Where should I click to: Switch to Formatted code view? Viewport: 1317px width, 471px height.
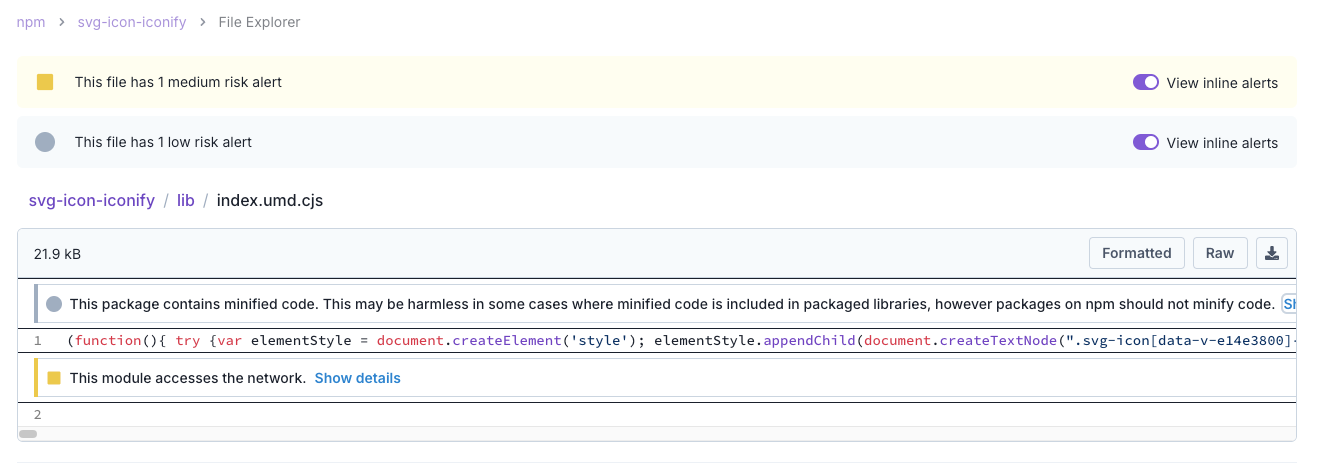click(1136, 253)
